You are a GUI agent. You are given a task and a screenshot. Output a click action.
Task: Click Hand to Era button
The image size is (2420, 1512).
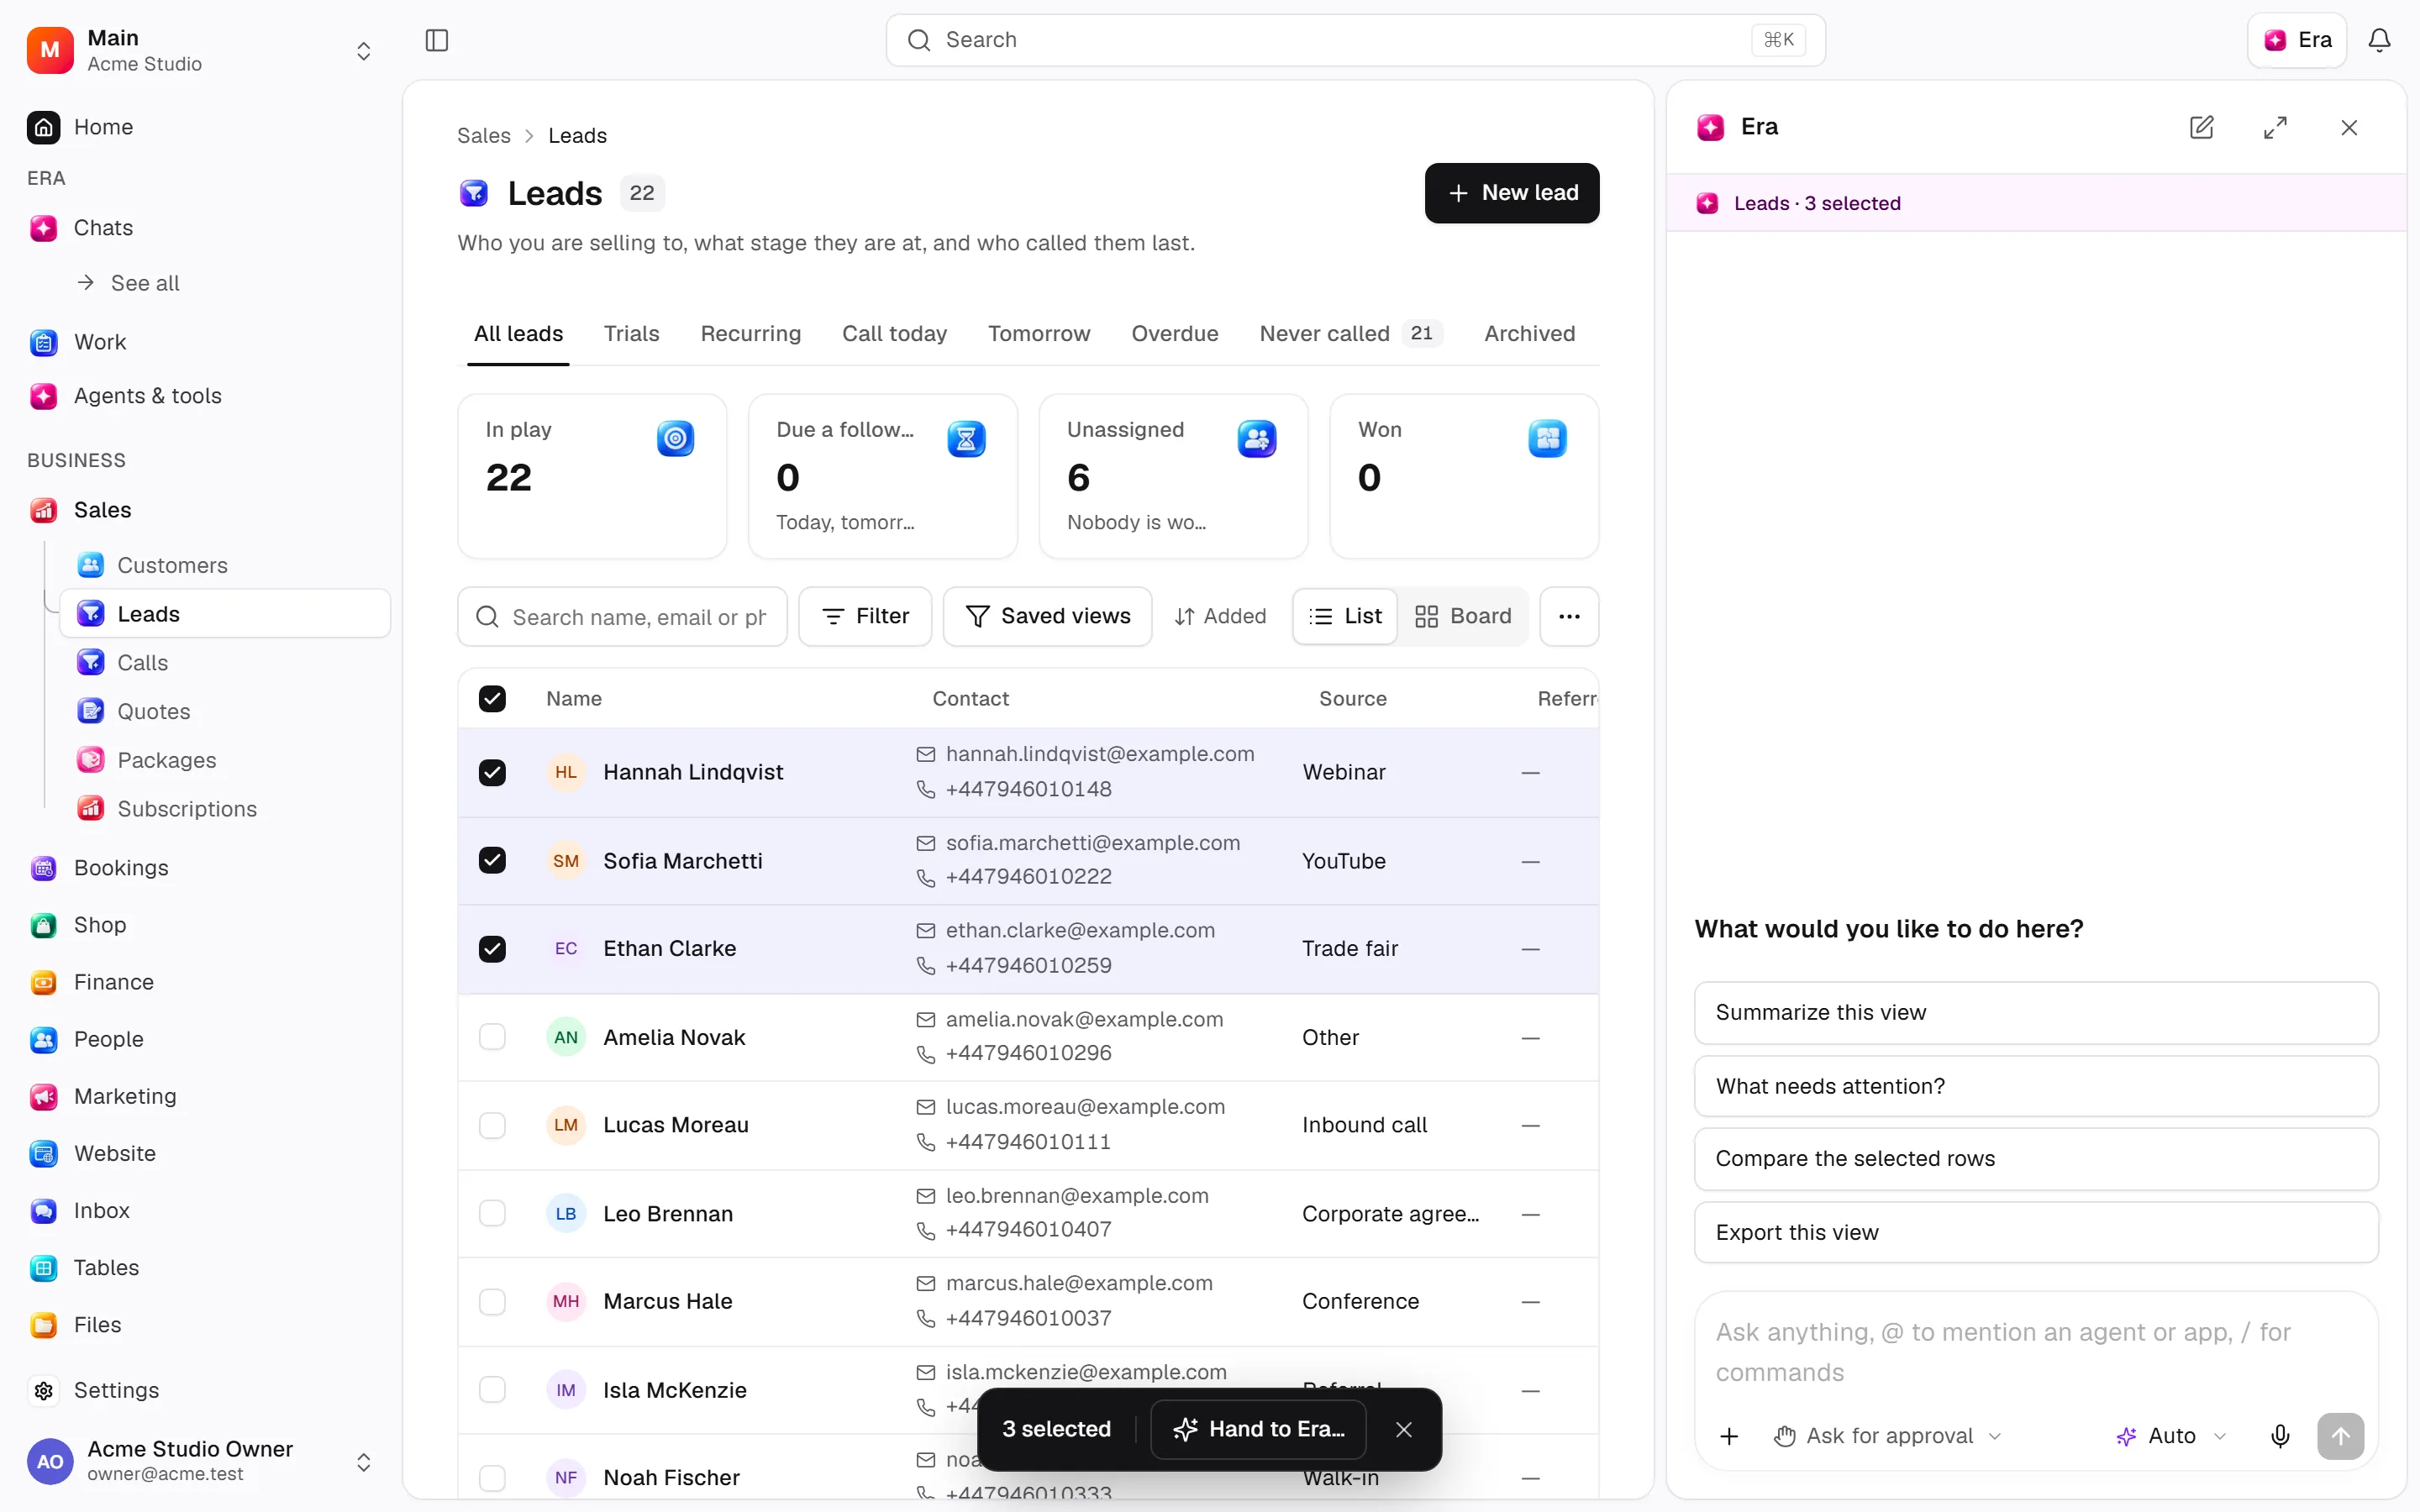point(1259,1429)
